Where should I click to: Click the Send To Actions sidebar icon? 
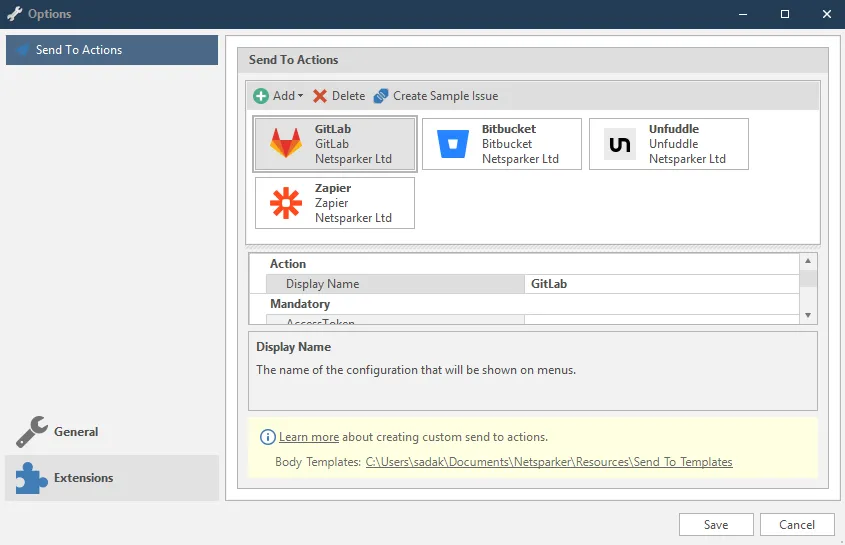click(23, 50)
